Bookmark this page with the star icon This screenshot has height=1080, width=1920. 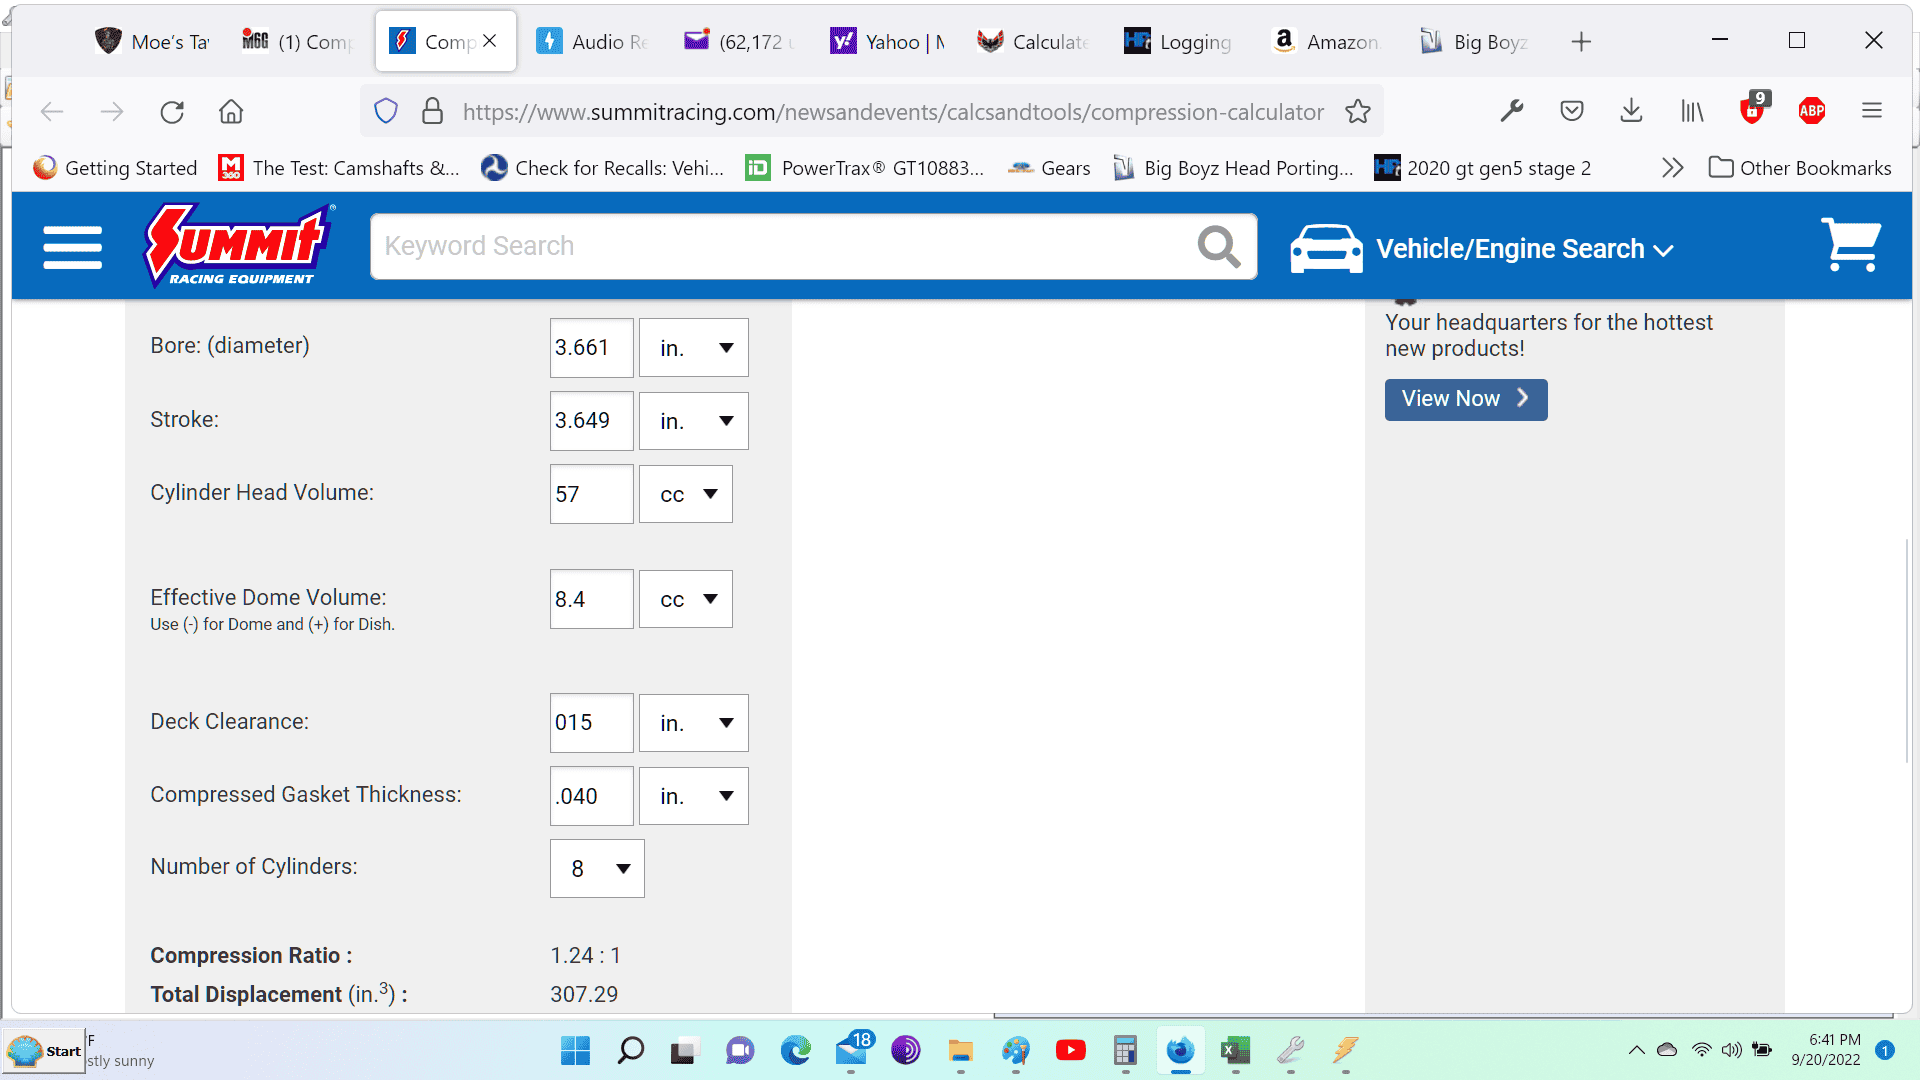tap(1357, 111)
